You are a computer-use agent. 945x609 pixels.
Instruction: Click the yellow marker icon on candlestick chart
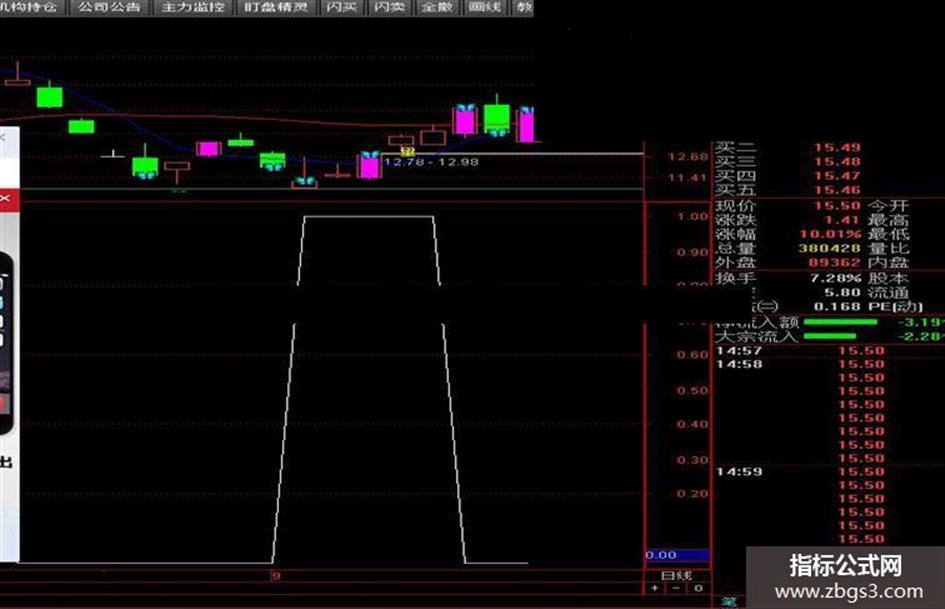point(408,151)
